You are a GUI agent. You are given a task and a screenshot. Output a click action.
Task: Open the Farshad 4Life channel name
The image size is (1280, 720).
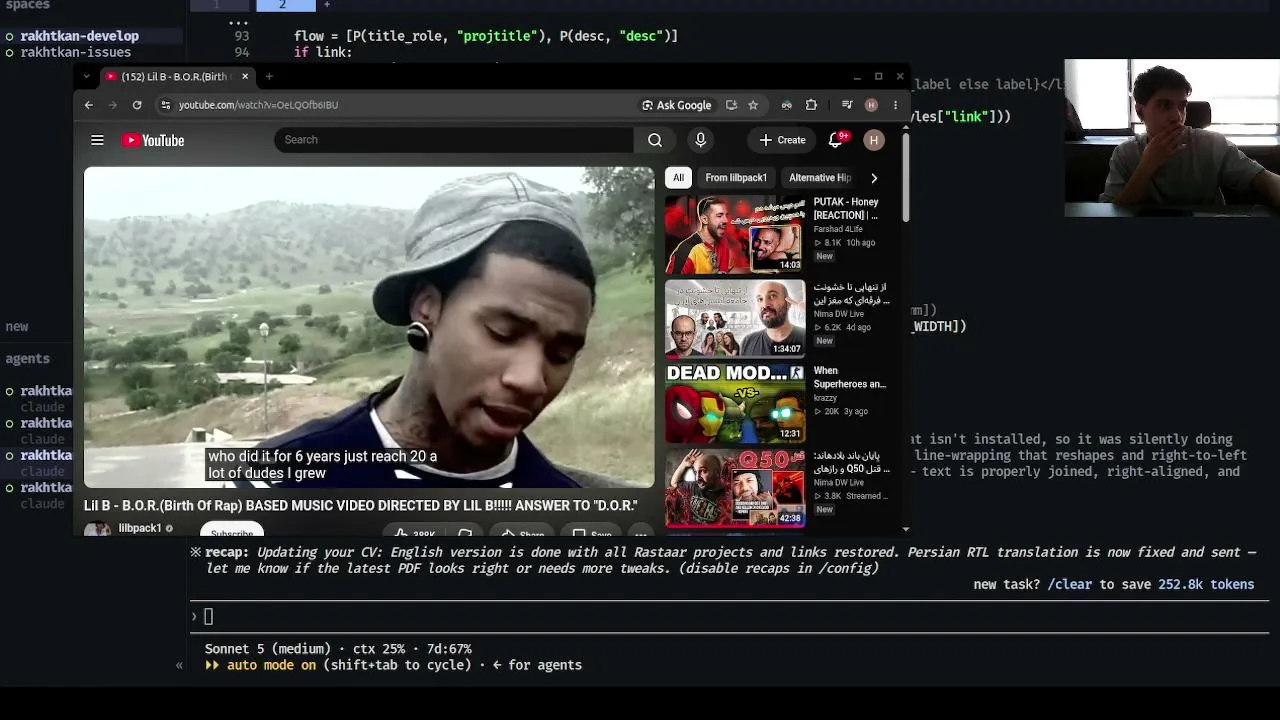pos(838,229)
